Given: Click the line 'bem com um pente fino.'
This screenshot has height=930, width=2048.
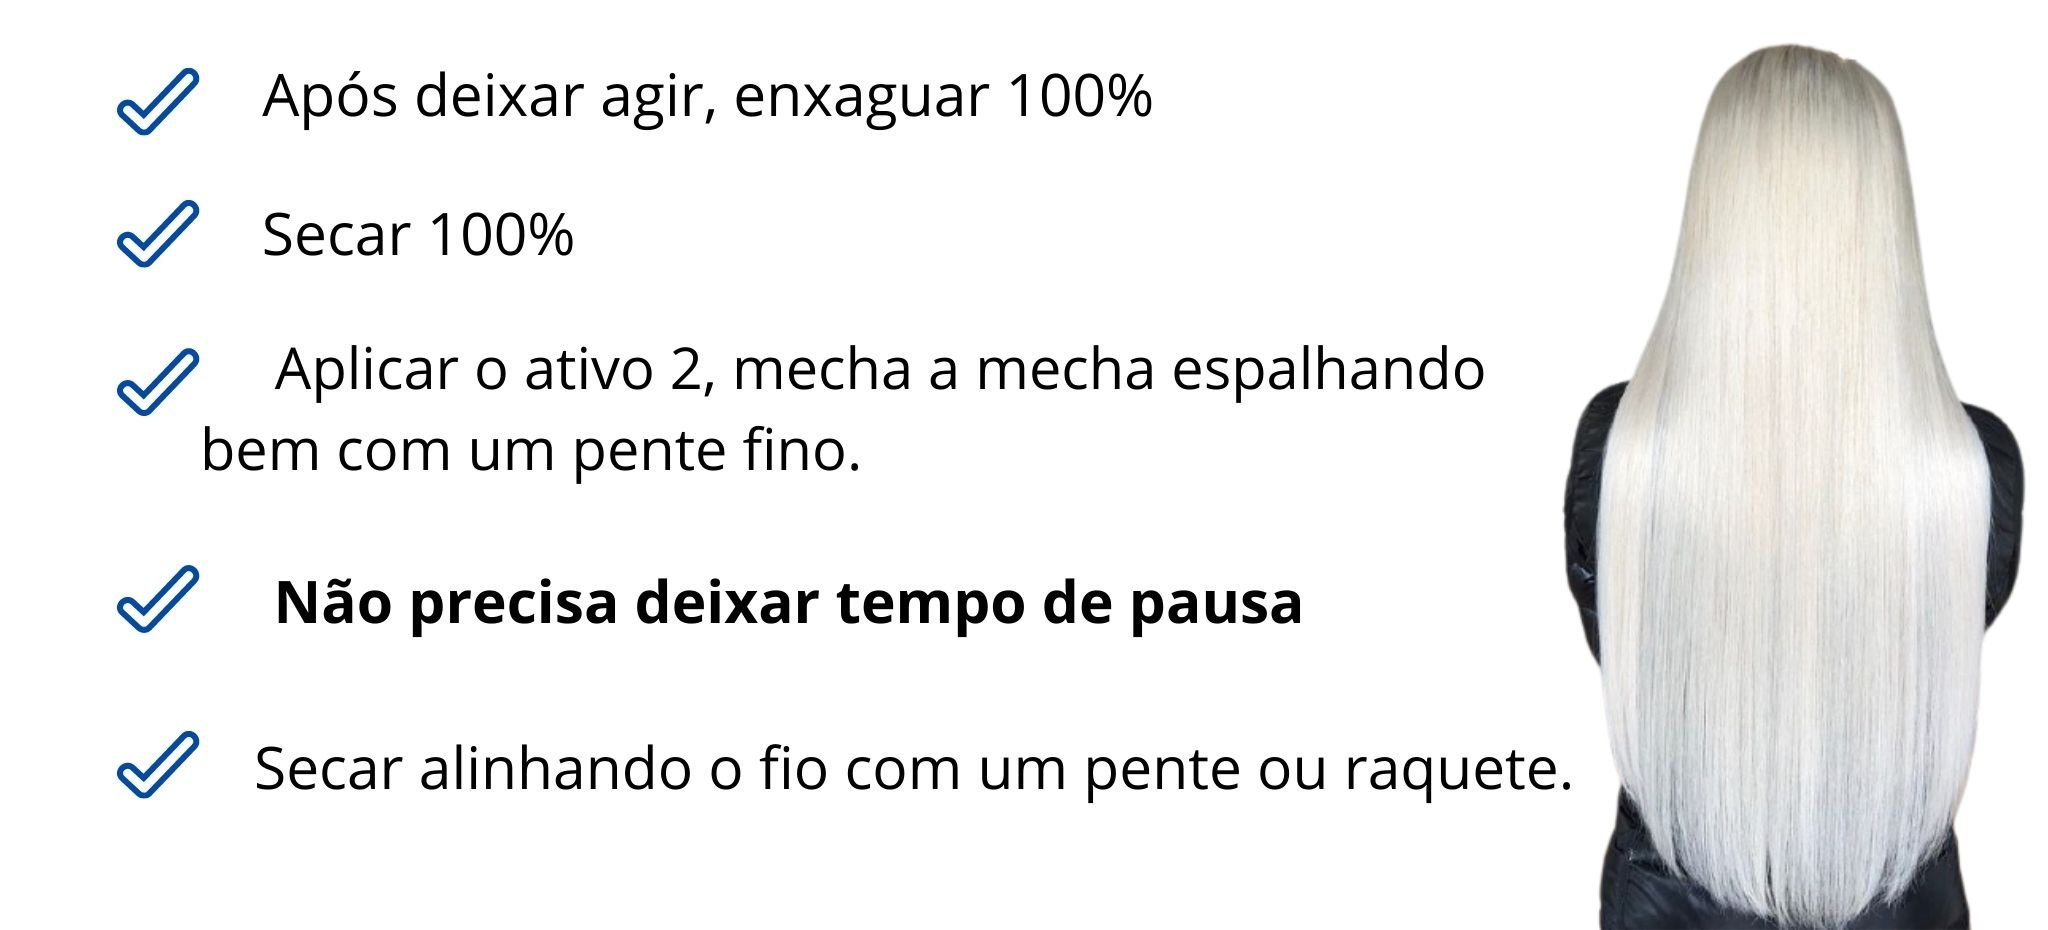Looking at the screenshot, I should [531, 450].
